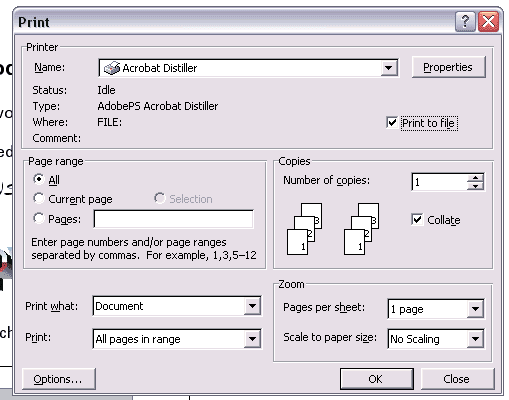The image size is (509, 400).
Task: Uncheck the Print to file checkbox
Action: [x=392, y=122]
